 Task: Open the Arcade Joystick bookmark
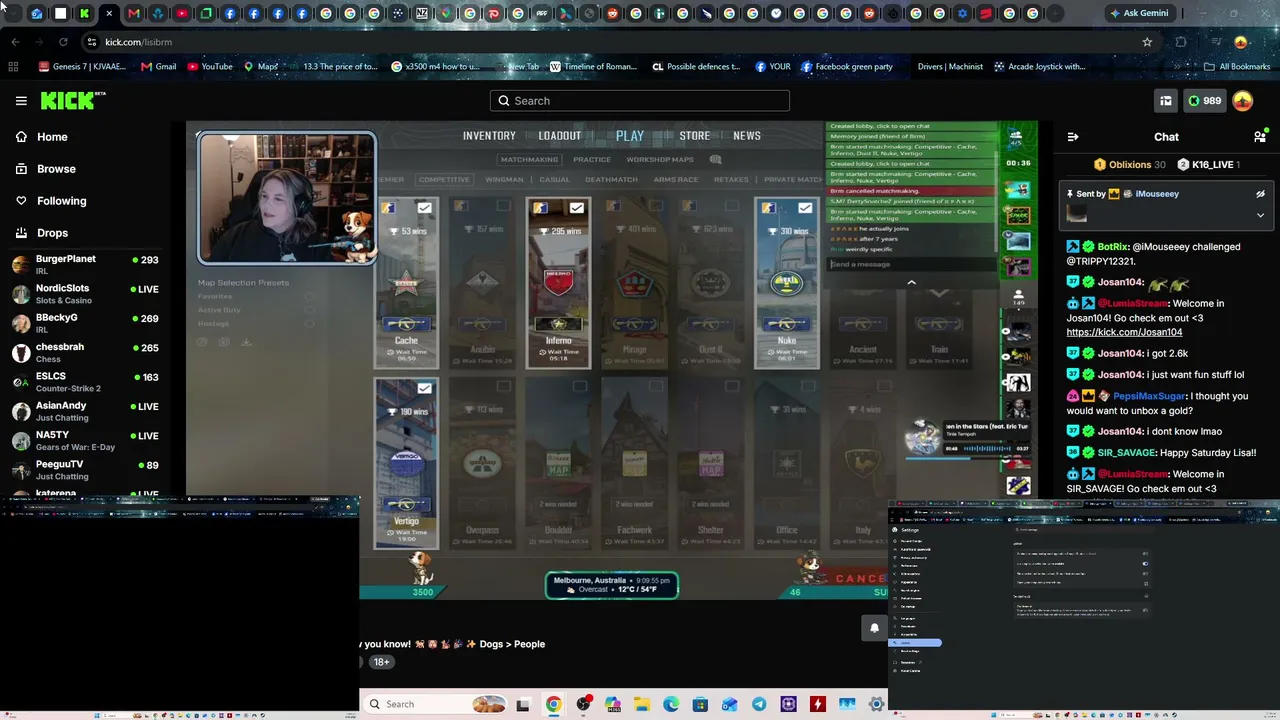[x=1040, y=67]
